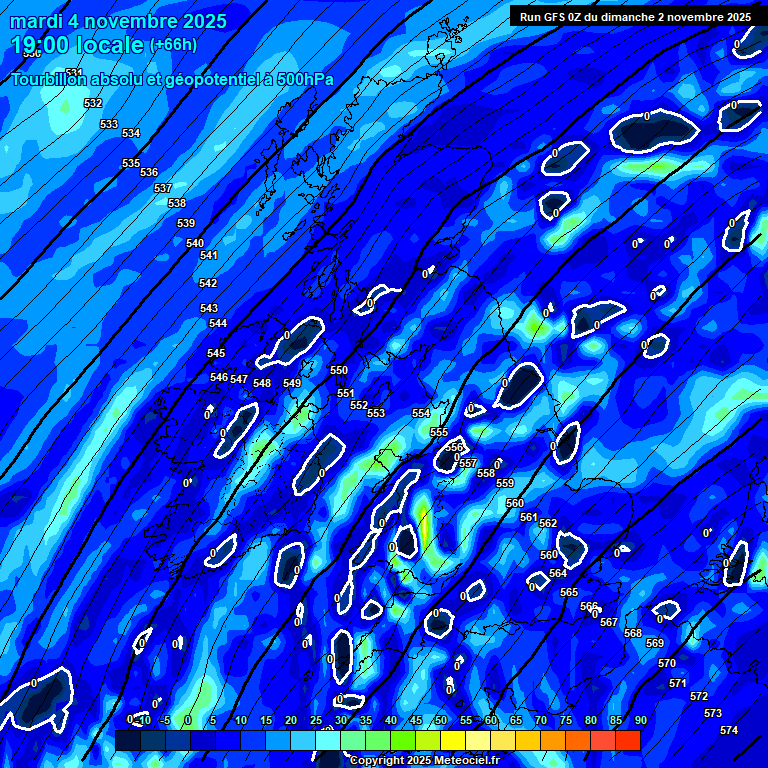Image resolution: width=768 pixels, height=768 pixels.
Task: Click the 'Tourbillon absolu et géopotentiel' subtitle
Action: (x=171, y=79)
